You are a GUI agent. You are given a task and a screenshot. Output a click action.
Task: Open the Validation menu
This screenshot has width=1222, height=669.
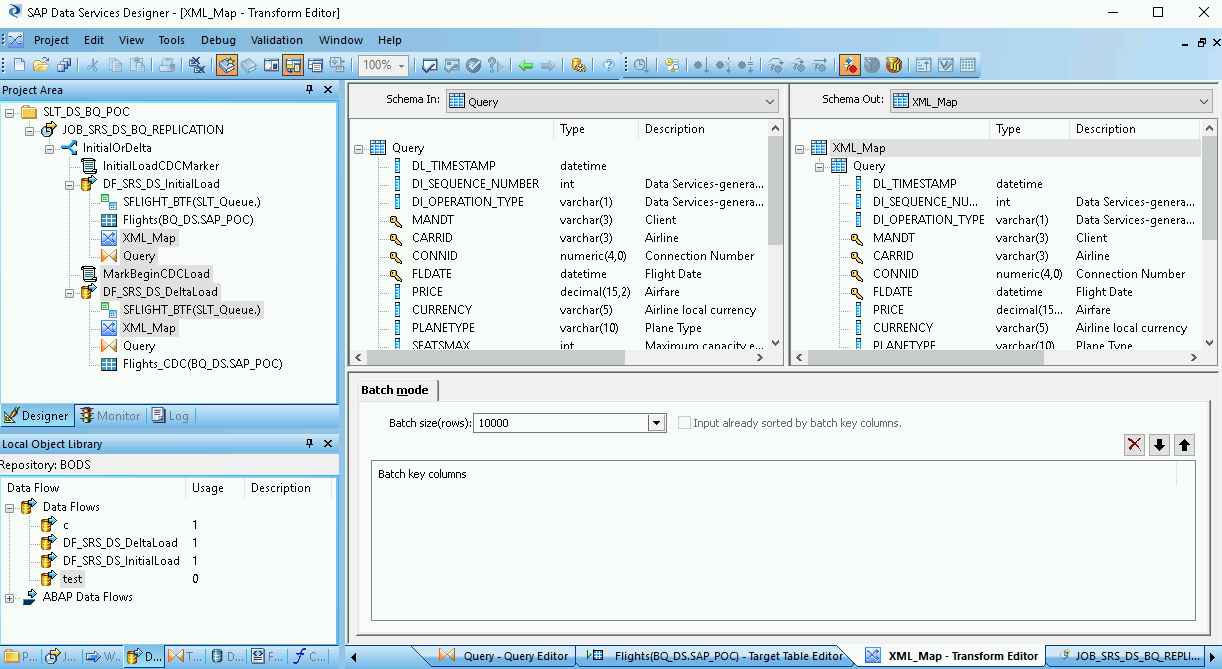[276, 40]
